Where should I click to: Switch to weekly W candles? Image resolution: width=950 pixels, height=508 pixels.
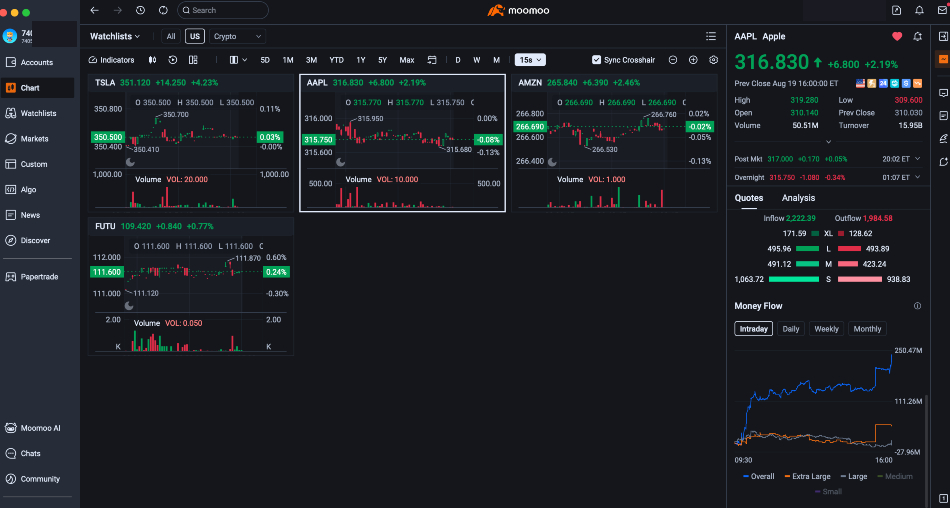click(x=477, y=60)
